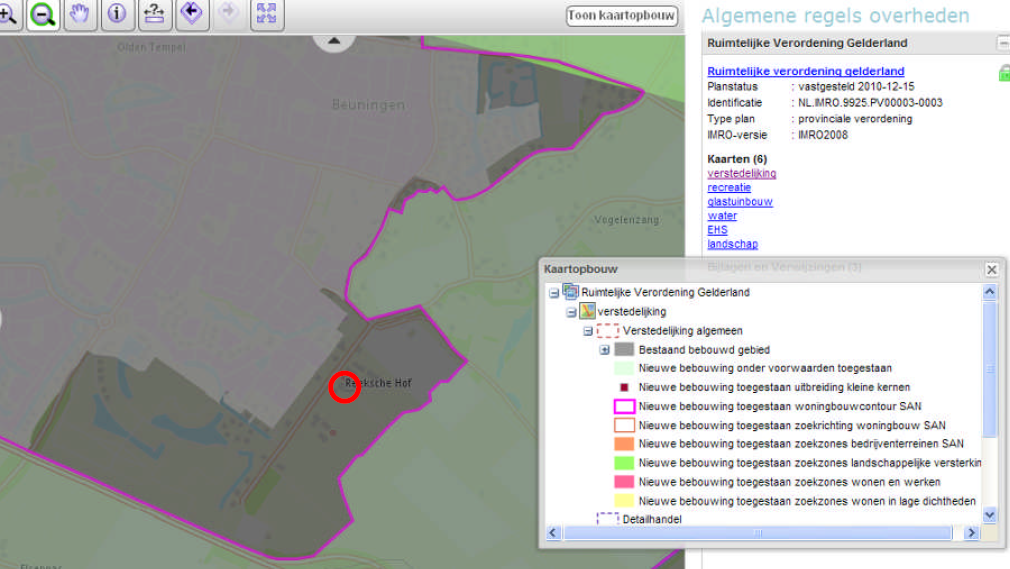Select the zoom out magnifier tool
The width and height of the screenshot is (1010, 569).
click(x=43, y=14)
